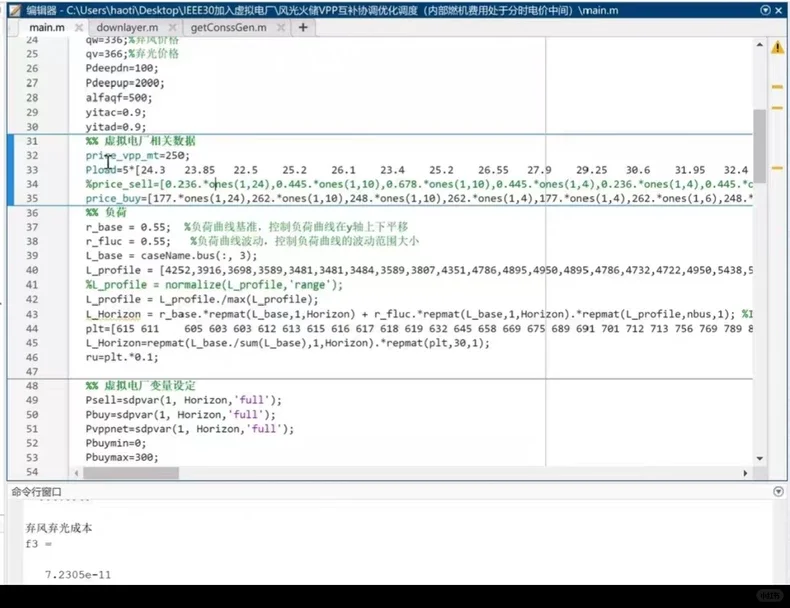Add a new editor tab with plus button
This screenshot has height=608, width=790.
click(303, 27)
